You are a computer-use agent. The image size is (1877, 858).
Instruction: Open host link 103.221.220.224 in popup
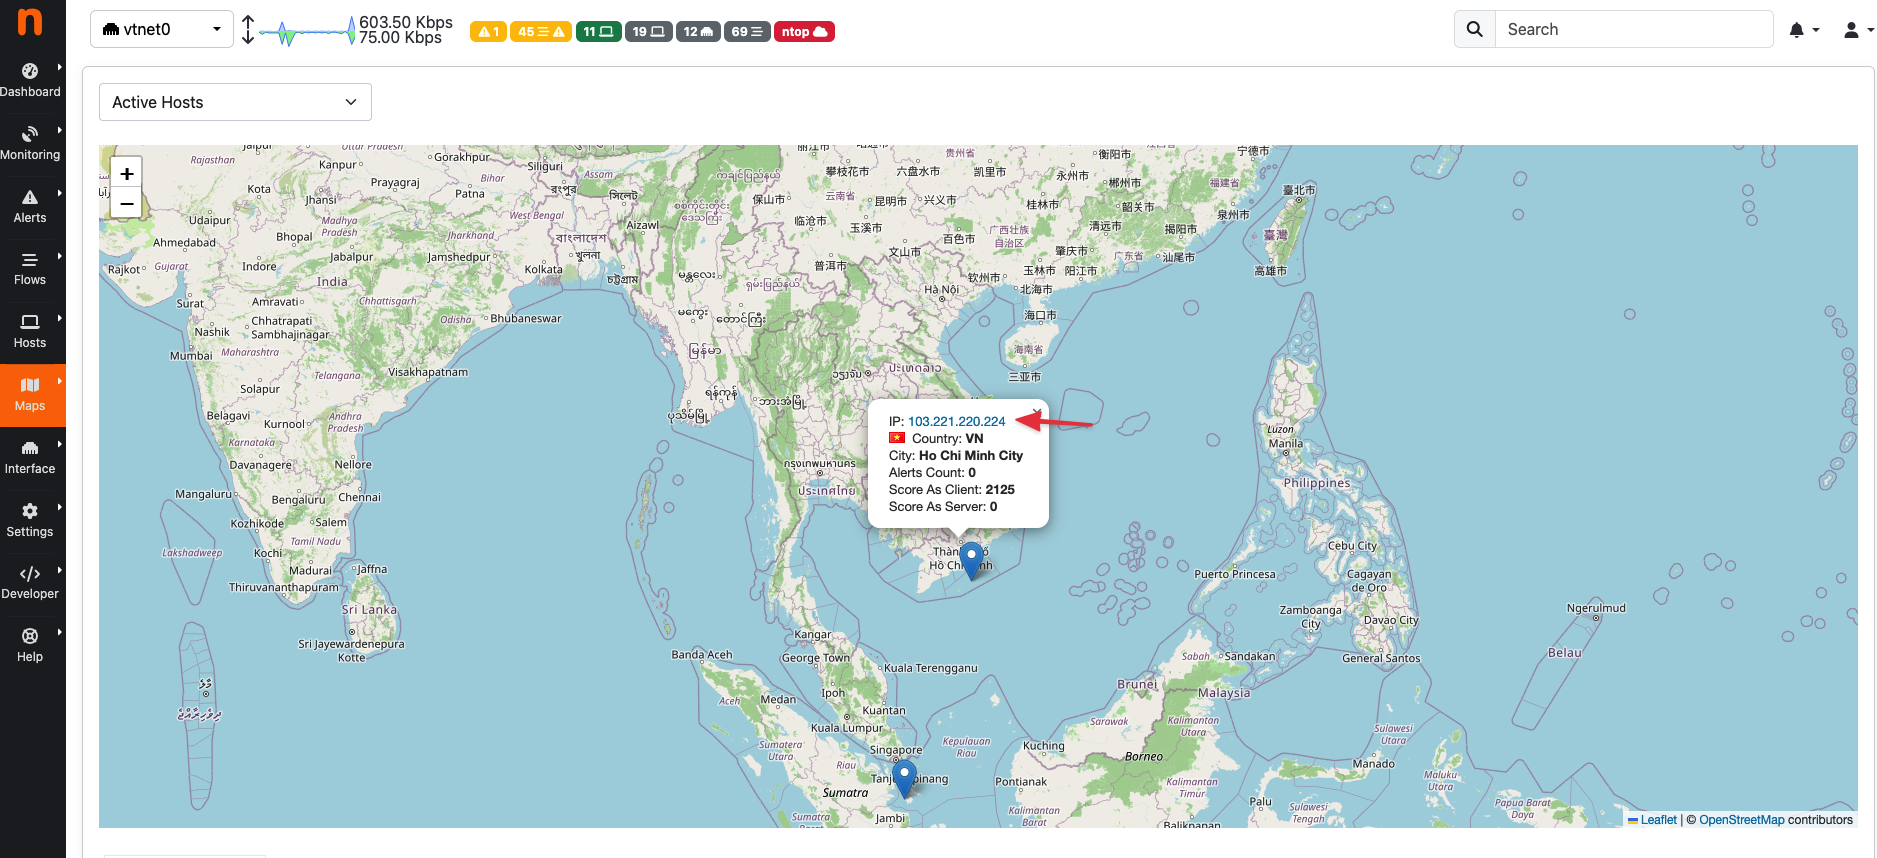tap(956, 421)
